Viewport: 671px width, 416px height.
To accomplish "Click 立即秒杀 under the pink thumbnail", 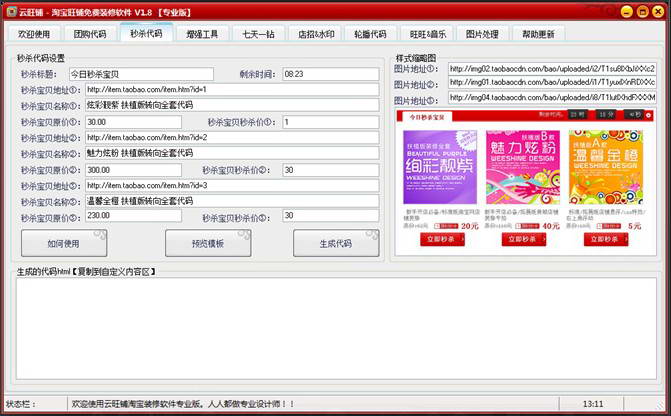I will (x=524, y=239).
